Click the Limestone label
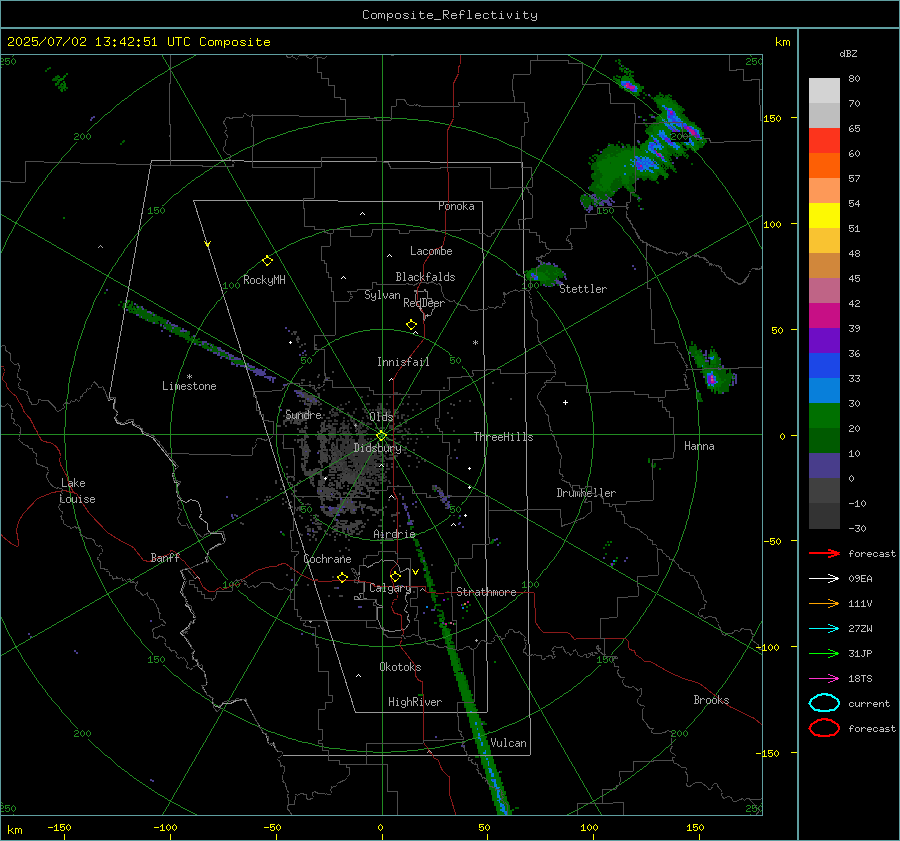Image resolution: width=900 pixels, height=841 pixels. pos(189,386)
